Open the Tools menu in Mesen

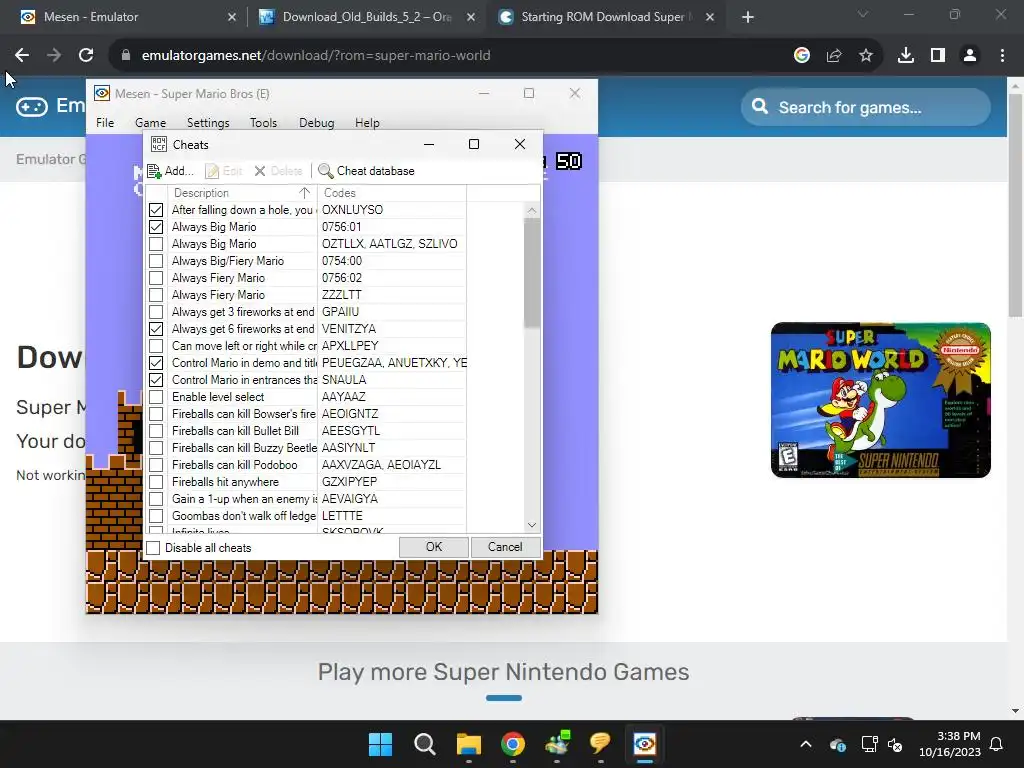[263, 123]
